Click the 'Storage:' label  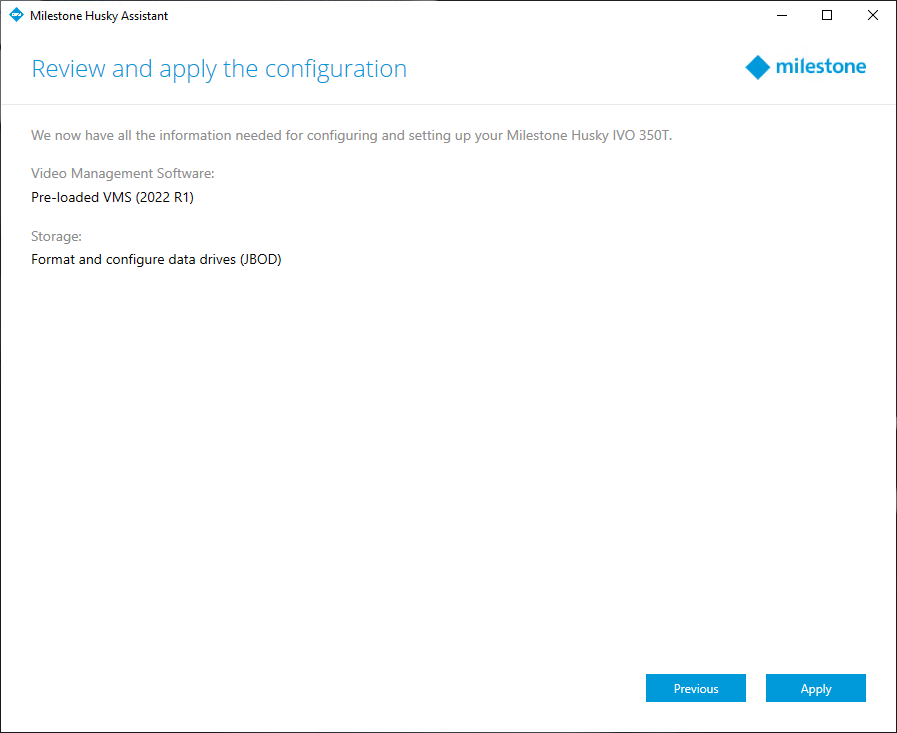[56, 236]
